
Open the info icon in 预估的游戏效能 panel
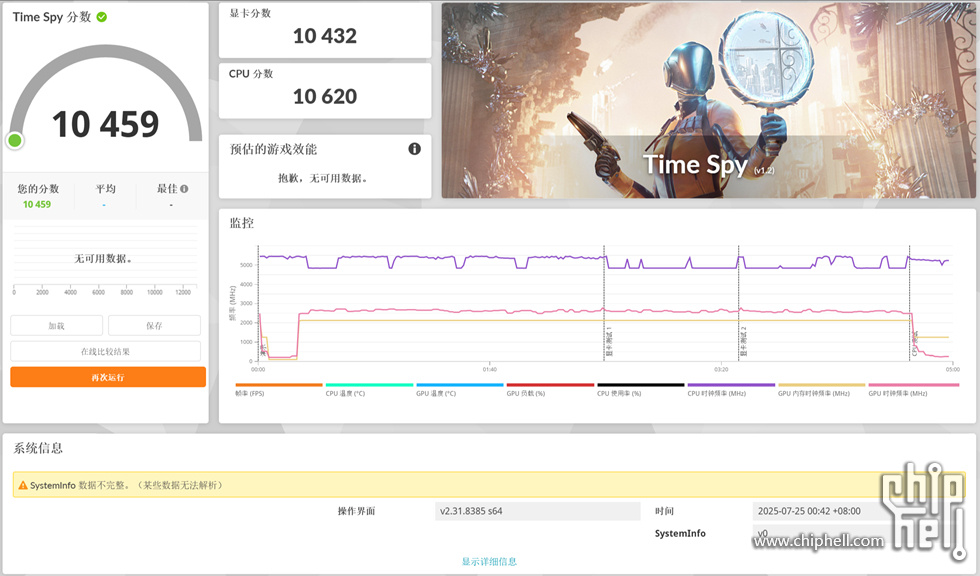coord(414,149)
